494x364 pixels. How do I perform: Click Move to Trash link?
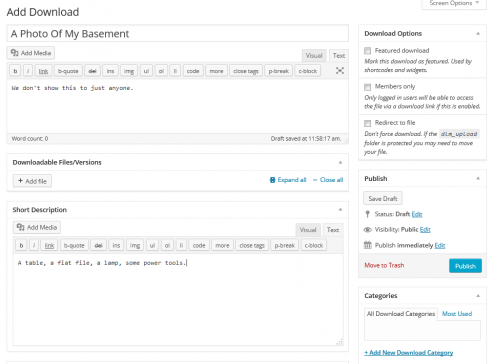(x=384, y=265)
